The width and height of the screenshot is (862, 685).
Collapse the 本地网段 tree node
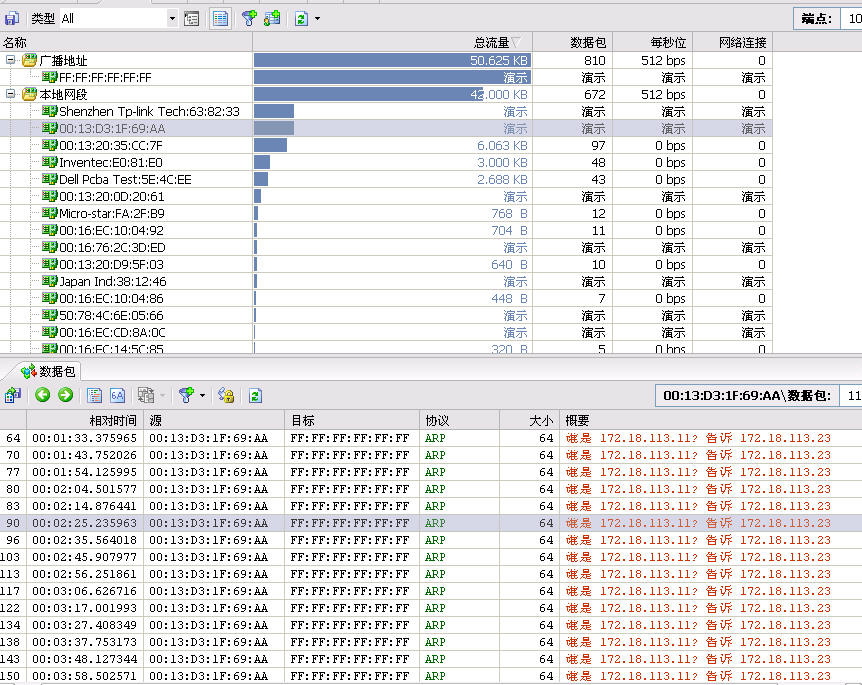coord(11,94)
